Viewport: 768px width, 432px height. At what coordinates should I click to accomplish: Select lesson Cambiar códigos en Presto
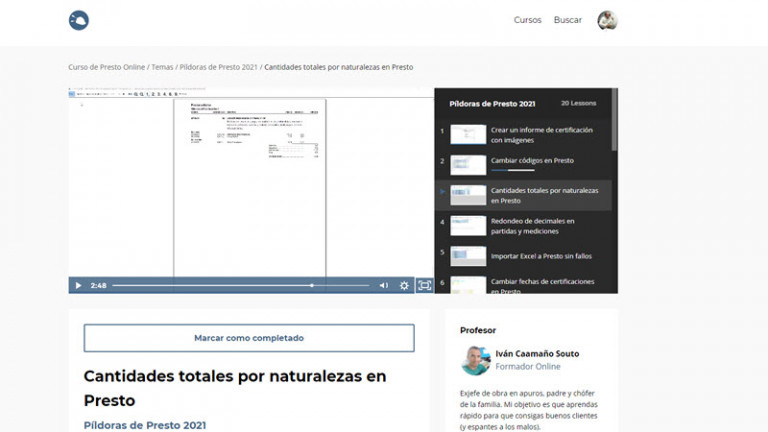coord(532,160)
